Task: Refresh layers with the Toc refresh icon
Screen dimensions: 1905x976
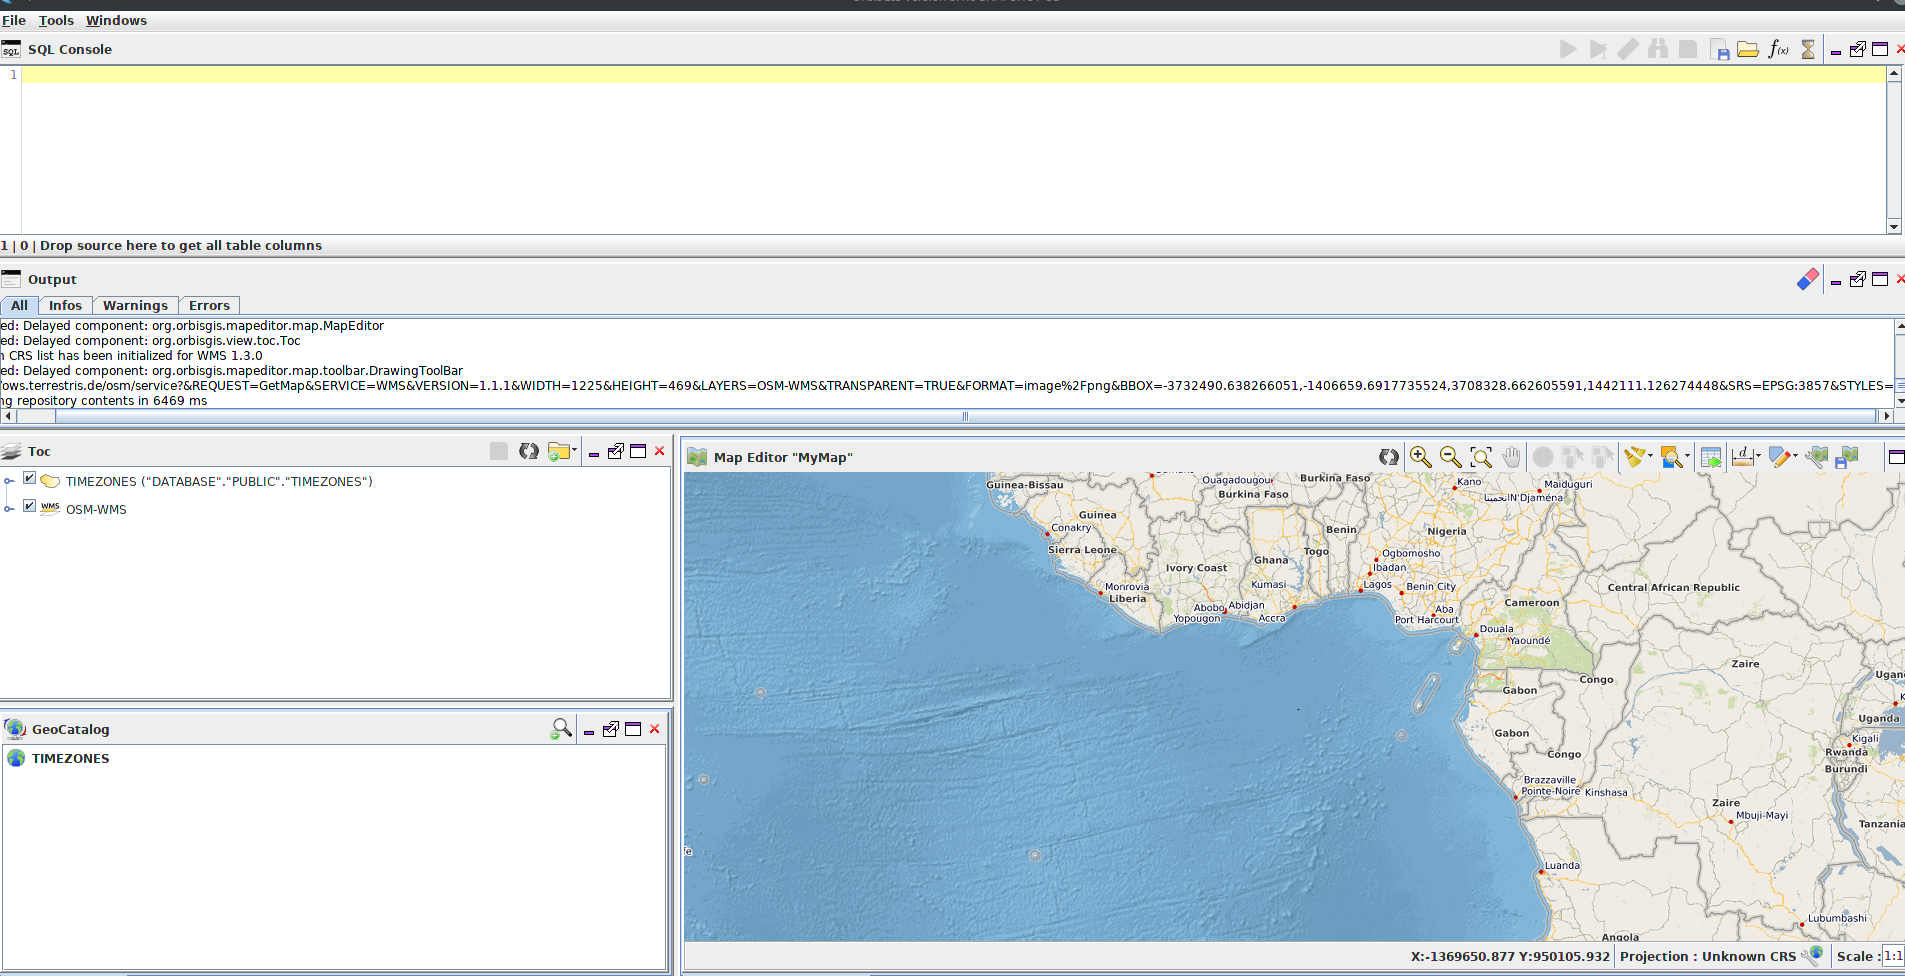Action: (x=529, y=451)
